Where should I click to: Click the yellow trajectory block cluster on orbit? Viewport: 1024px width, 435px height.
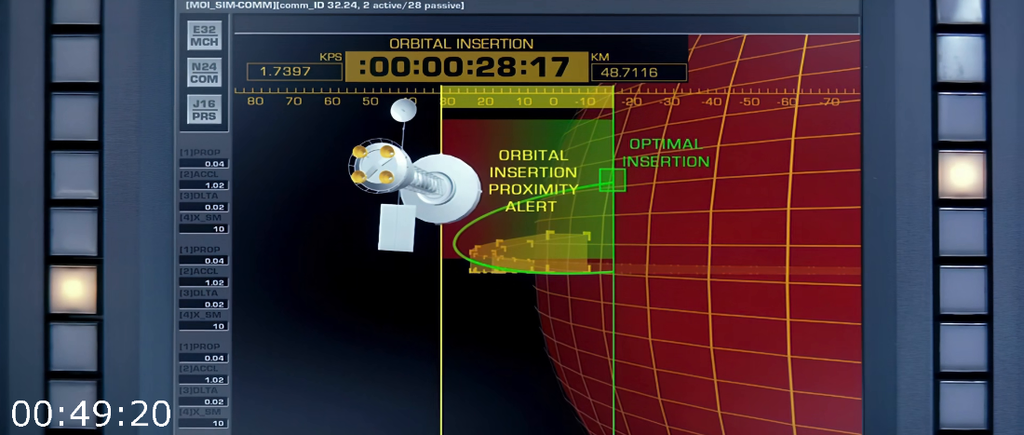coord(529,253)
